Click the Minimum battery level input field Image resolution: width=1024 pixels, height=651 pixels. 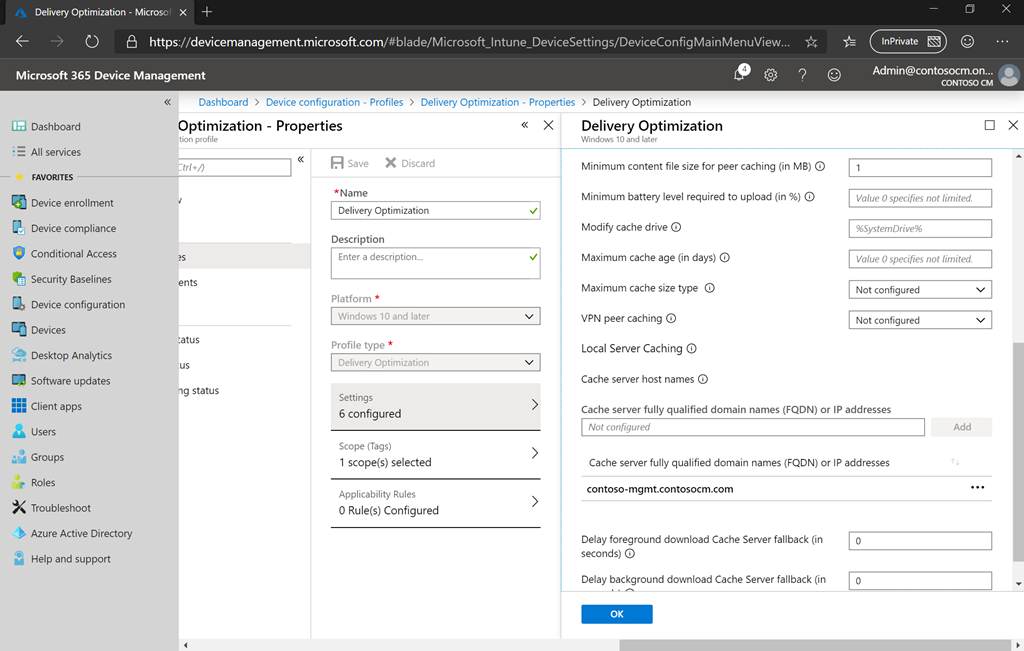[x=920, y=198]
